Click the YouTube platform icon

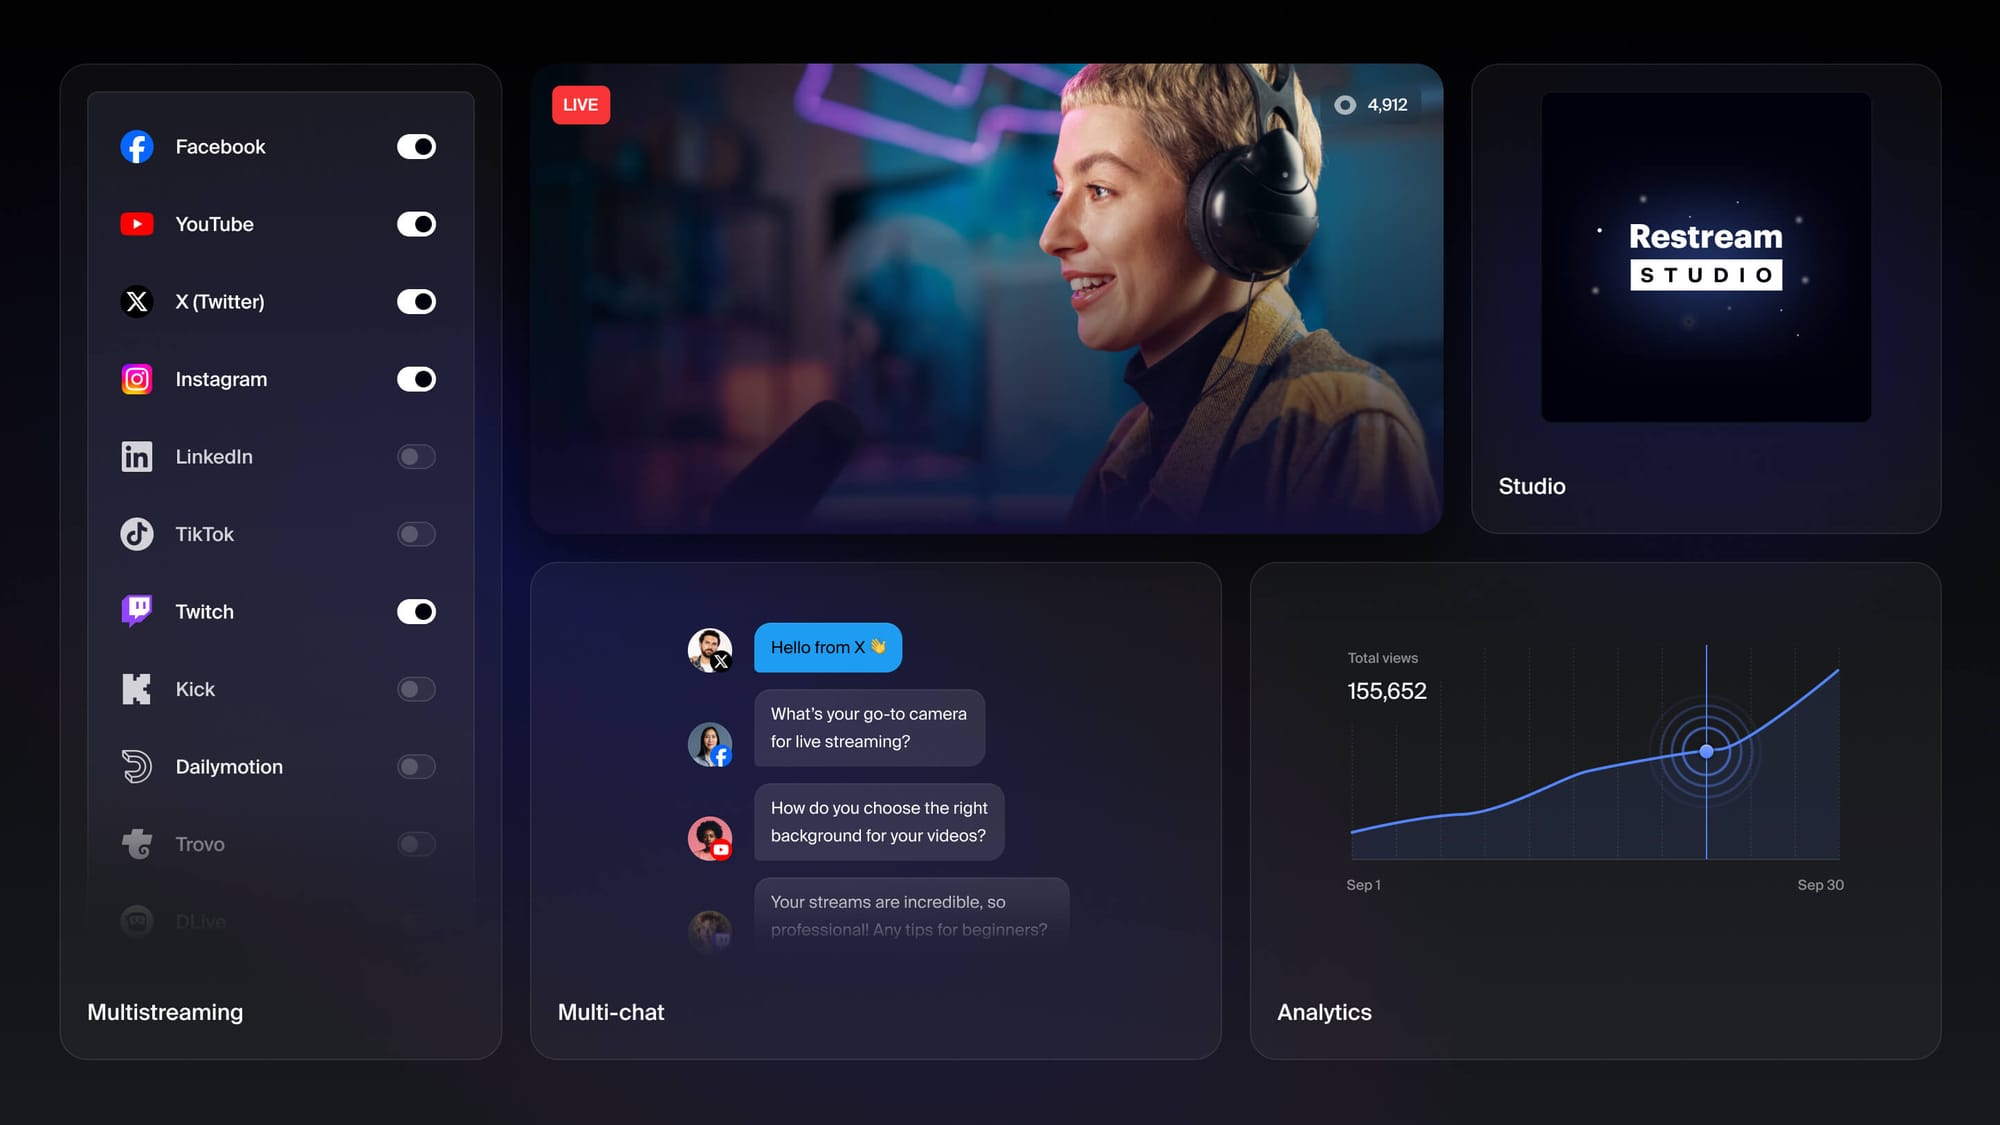136,224
